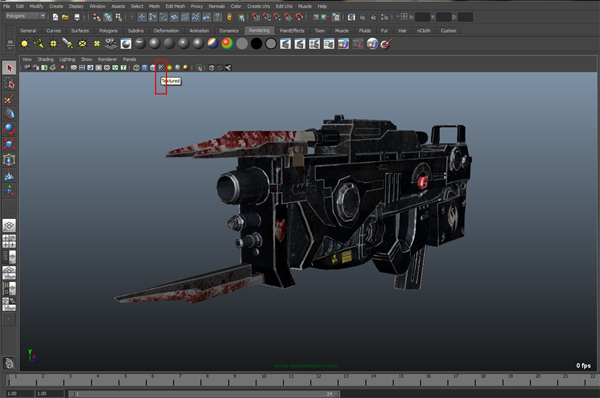Toggle snap to curves in status line

tap(267, 17)
